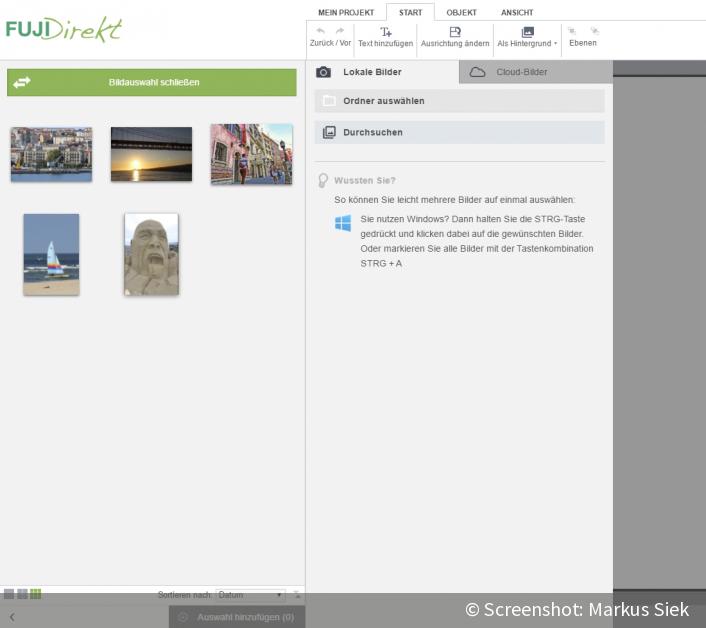Image resolution: width=706 pixels, height=628 pixels.
Task: Click the text 'STRG + A'
Action: click(381, 263)
